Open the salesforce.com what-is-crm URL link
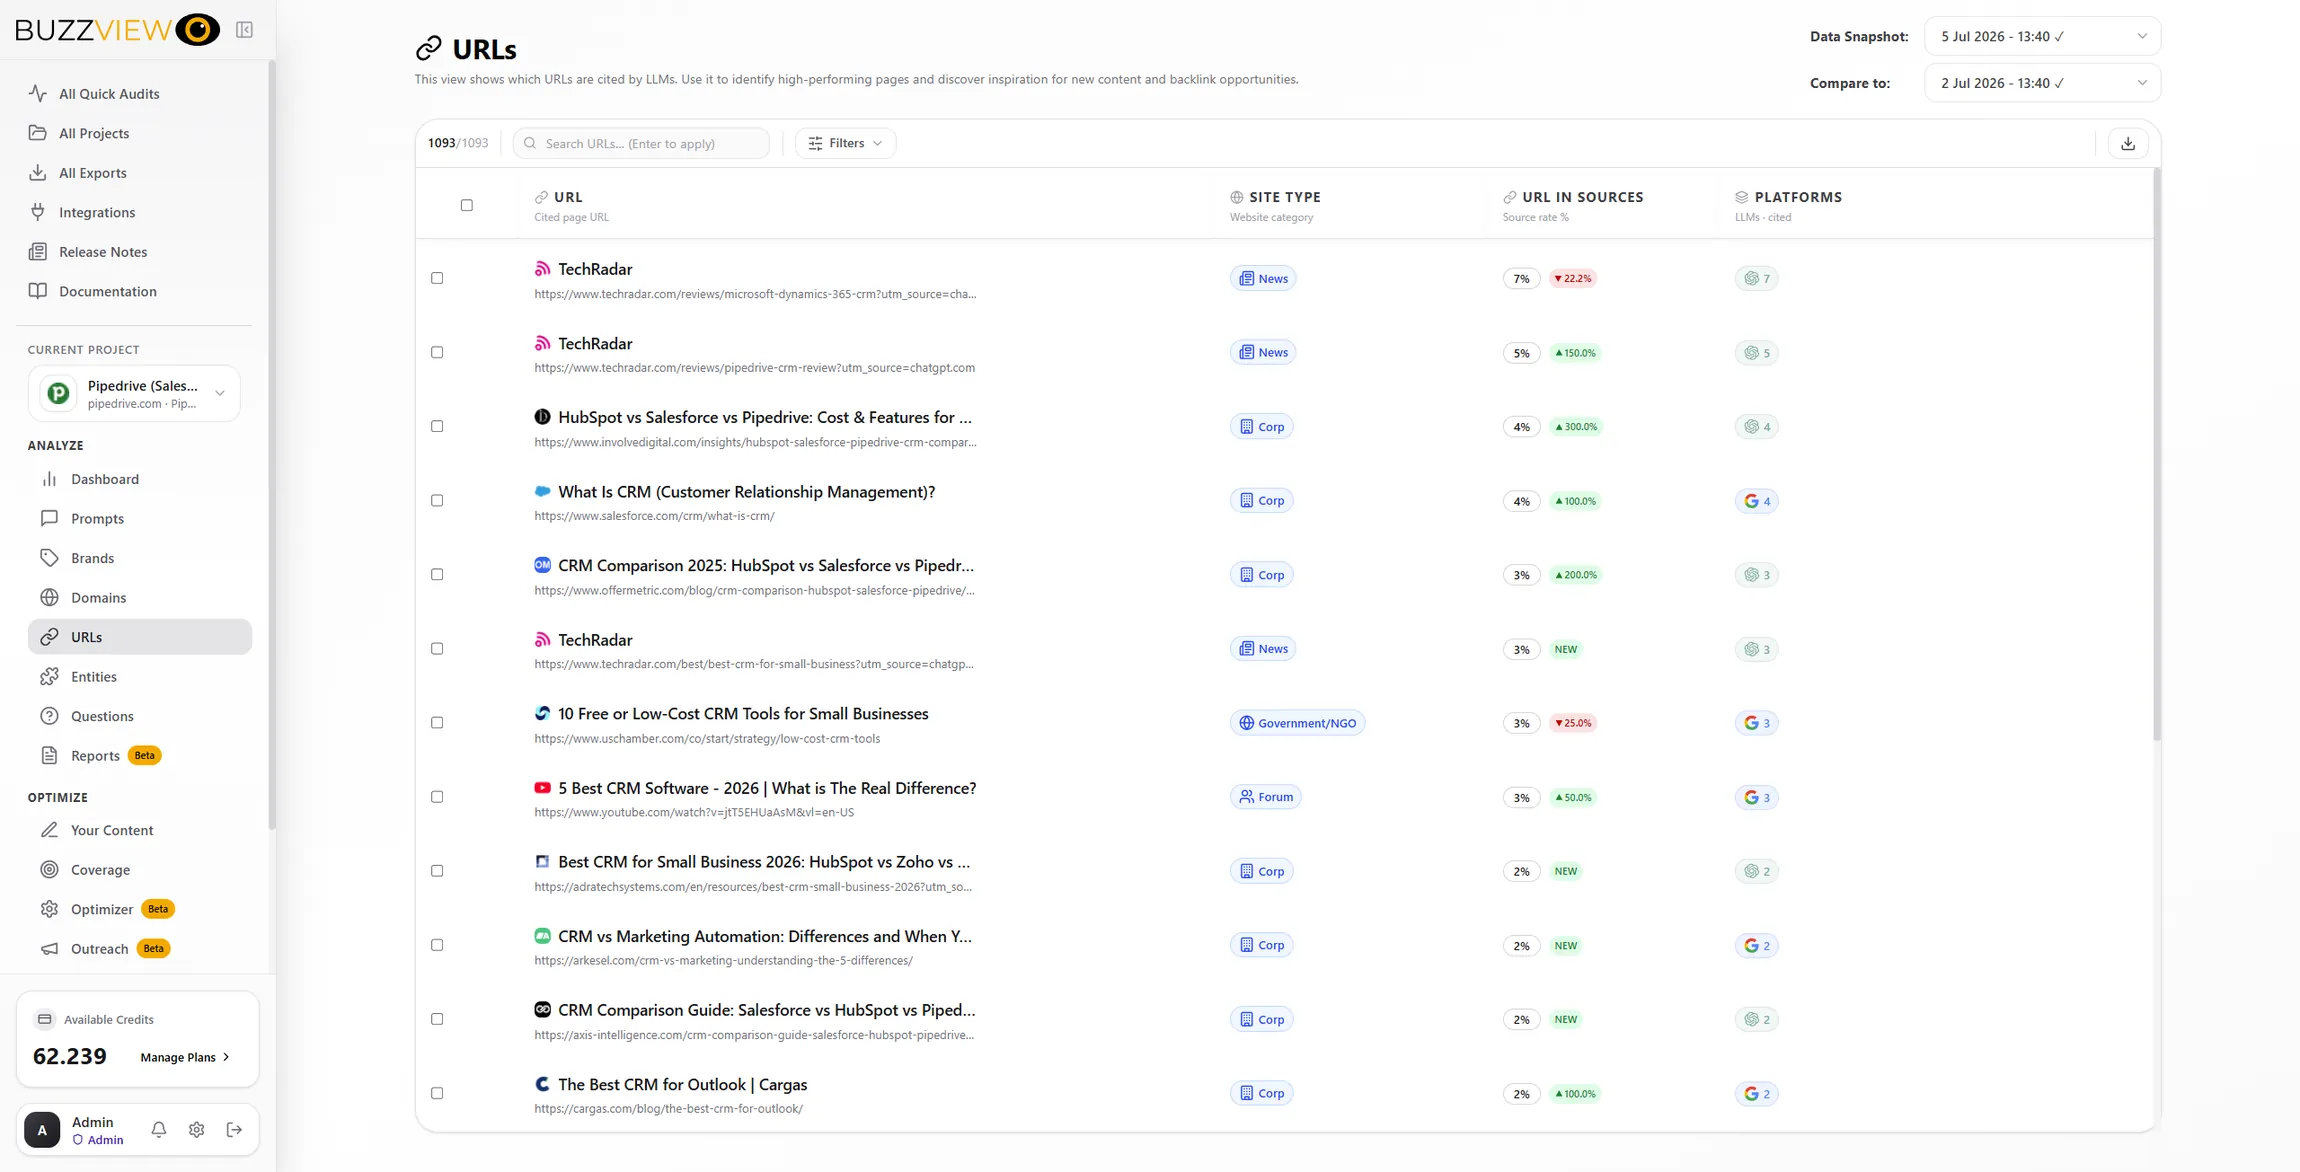 pyautogui.click(x=654, y=516)
